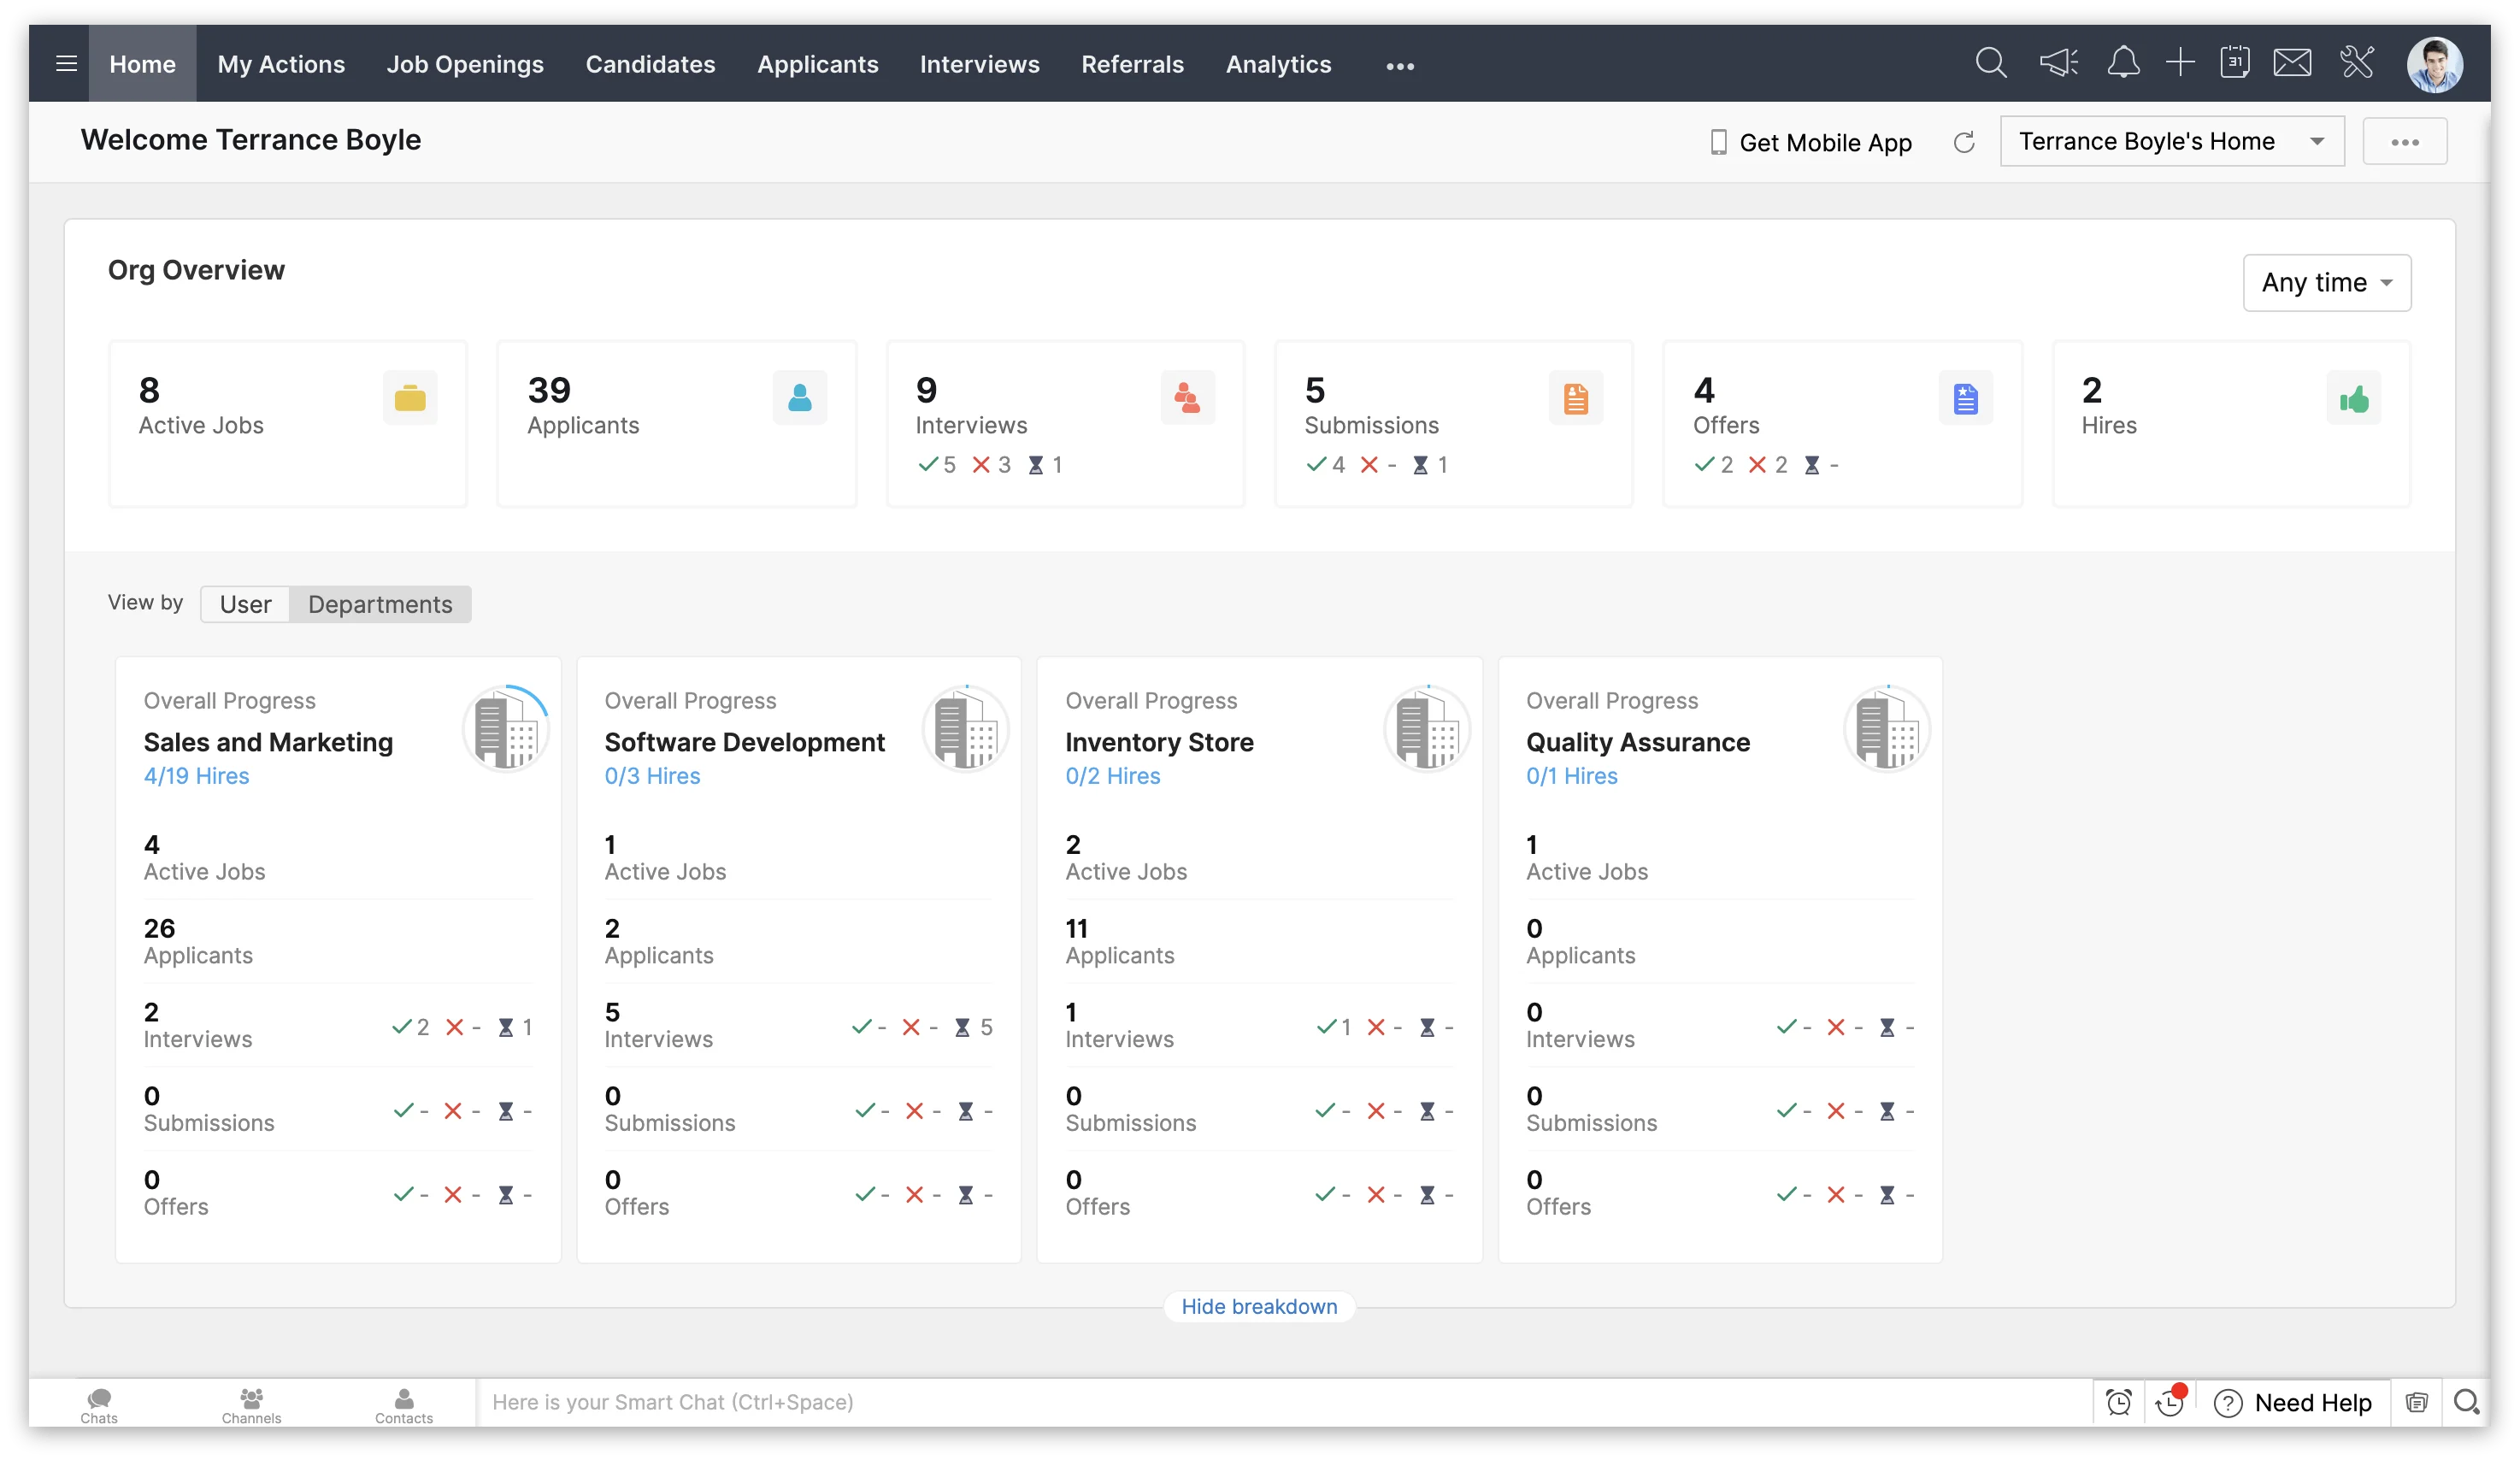Click the refresh icon beside Get Mobile App
The image size is (2520, 1460).
pyautogui.click(x=1963, y=142)
